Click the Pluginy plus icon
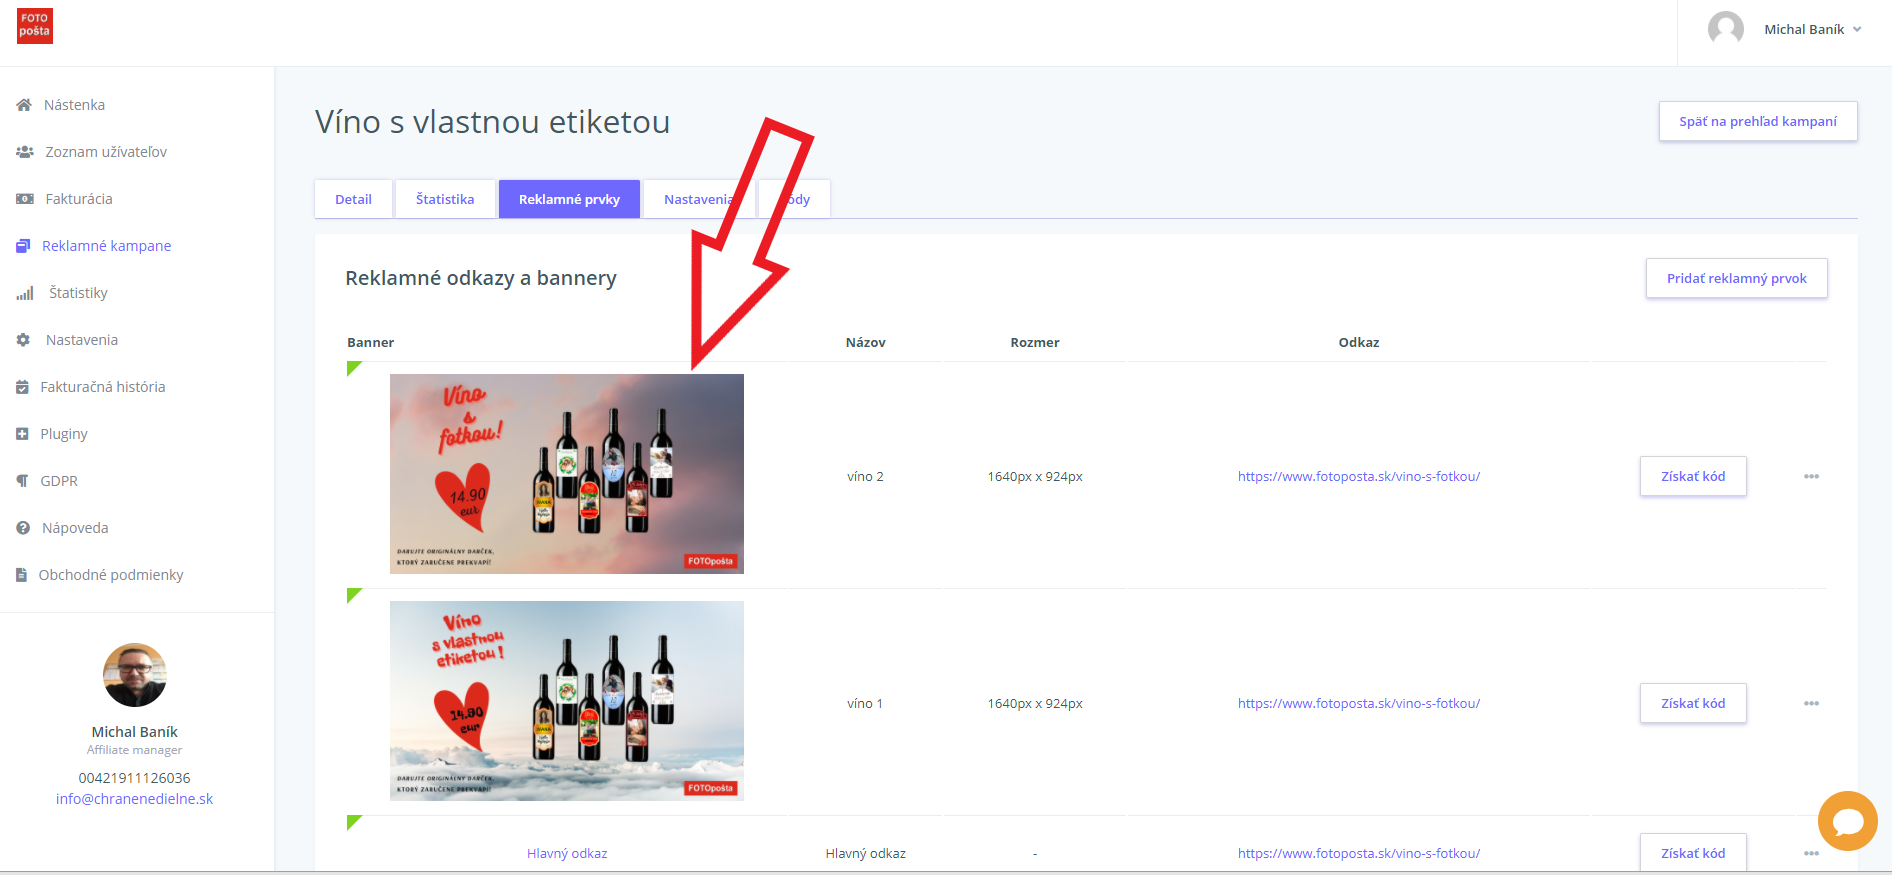 [x=22, y=434]
